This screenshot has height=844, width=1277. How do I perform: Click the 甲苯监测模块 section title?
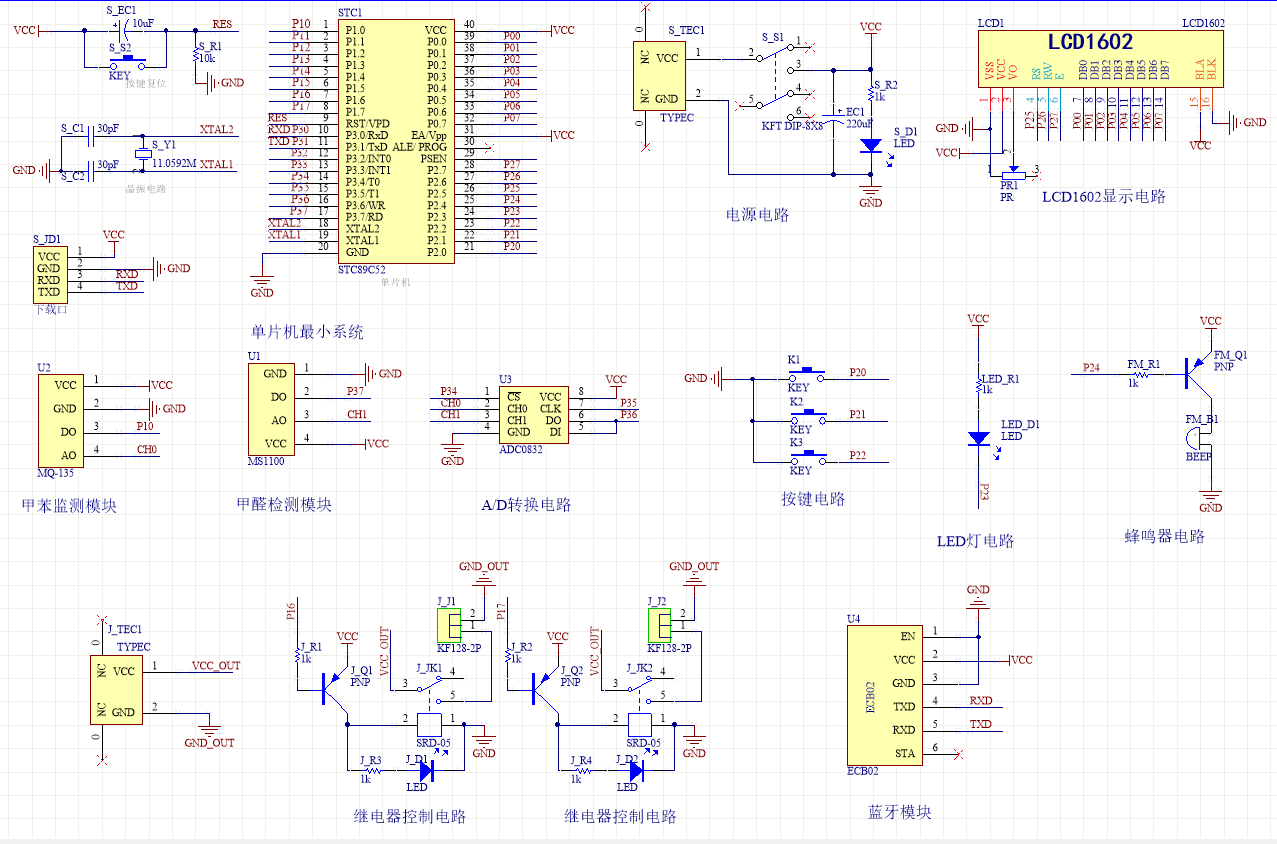pyautogui.click(x=69, y=506)
